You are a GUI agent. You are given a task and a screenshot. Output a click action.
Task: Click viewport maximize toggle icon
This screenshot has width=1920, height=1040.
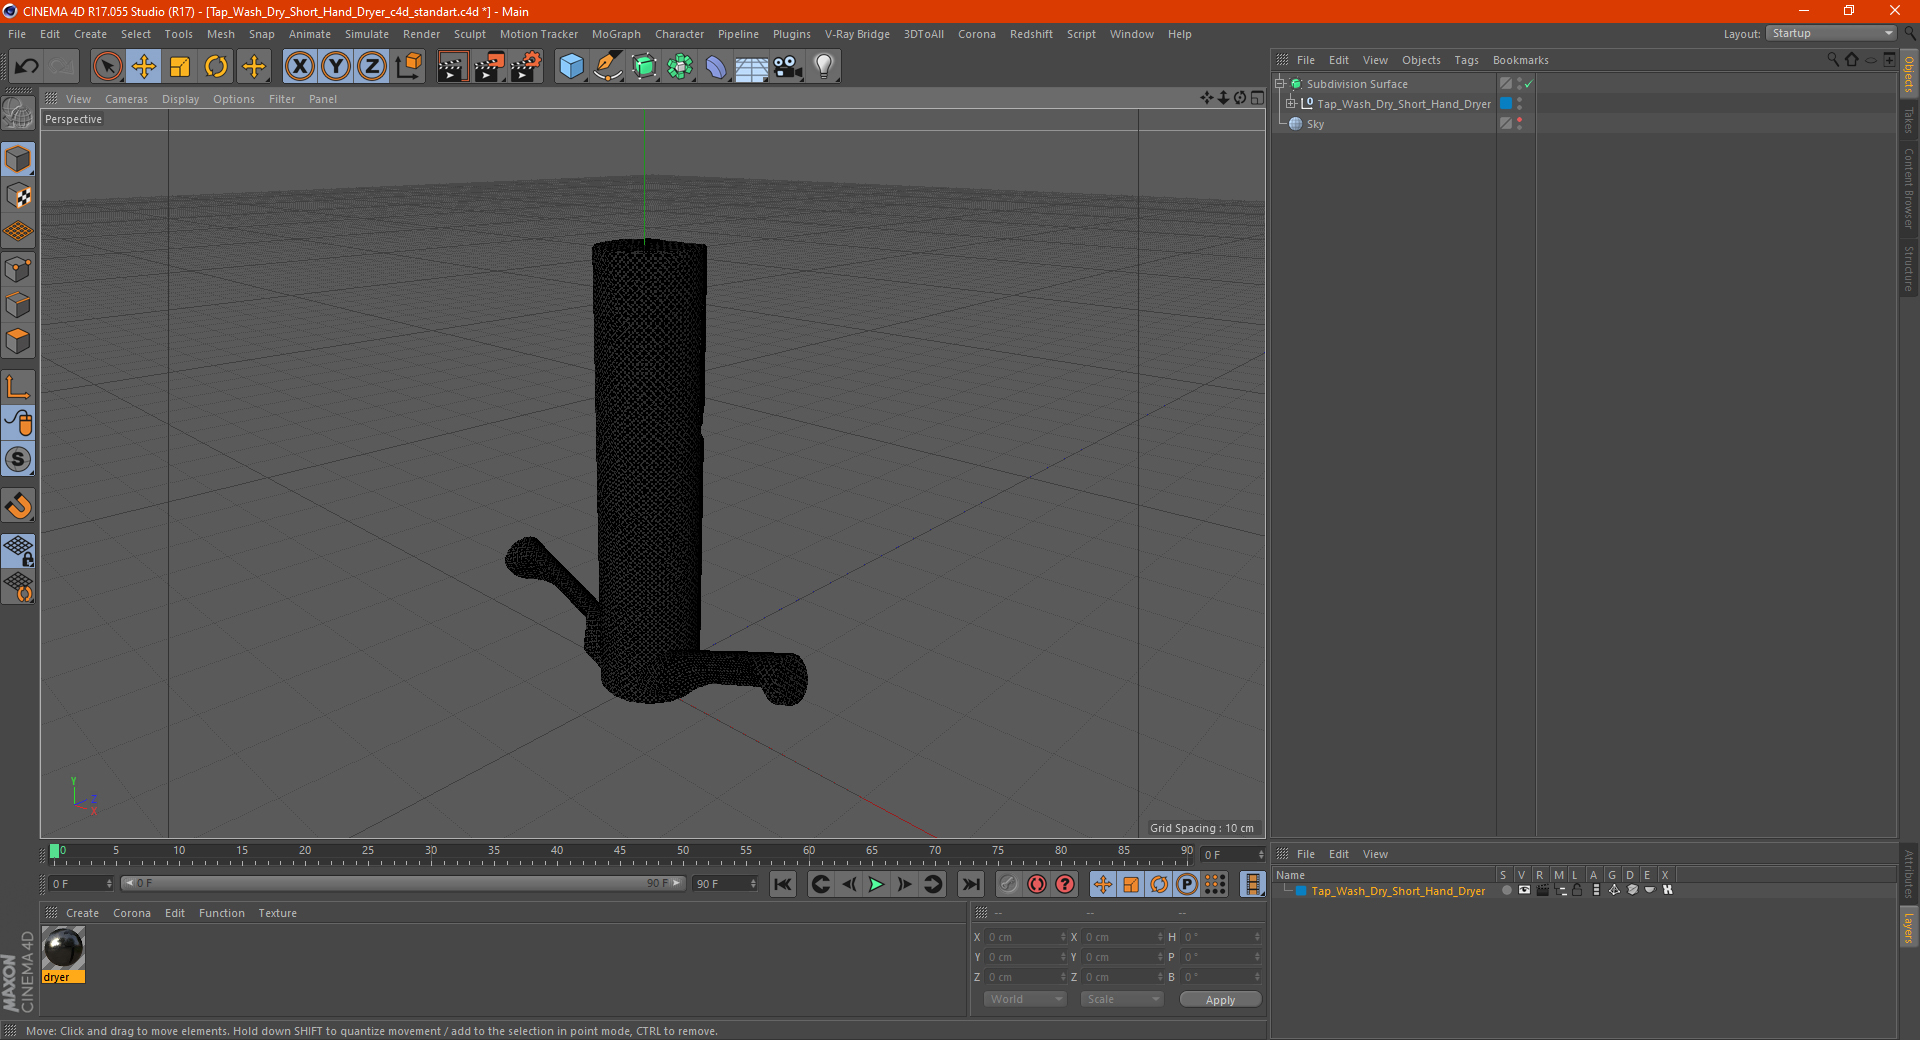[x=1257, y=98]
